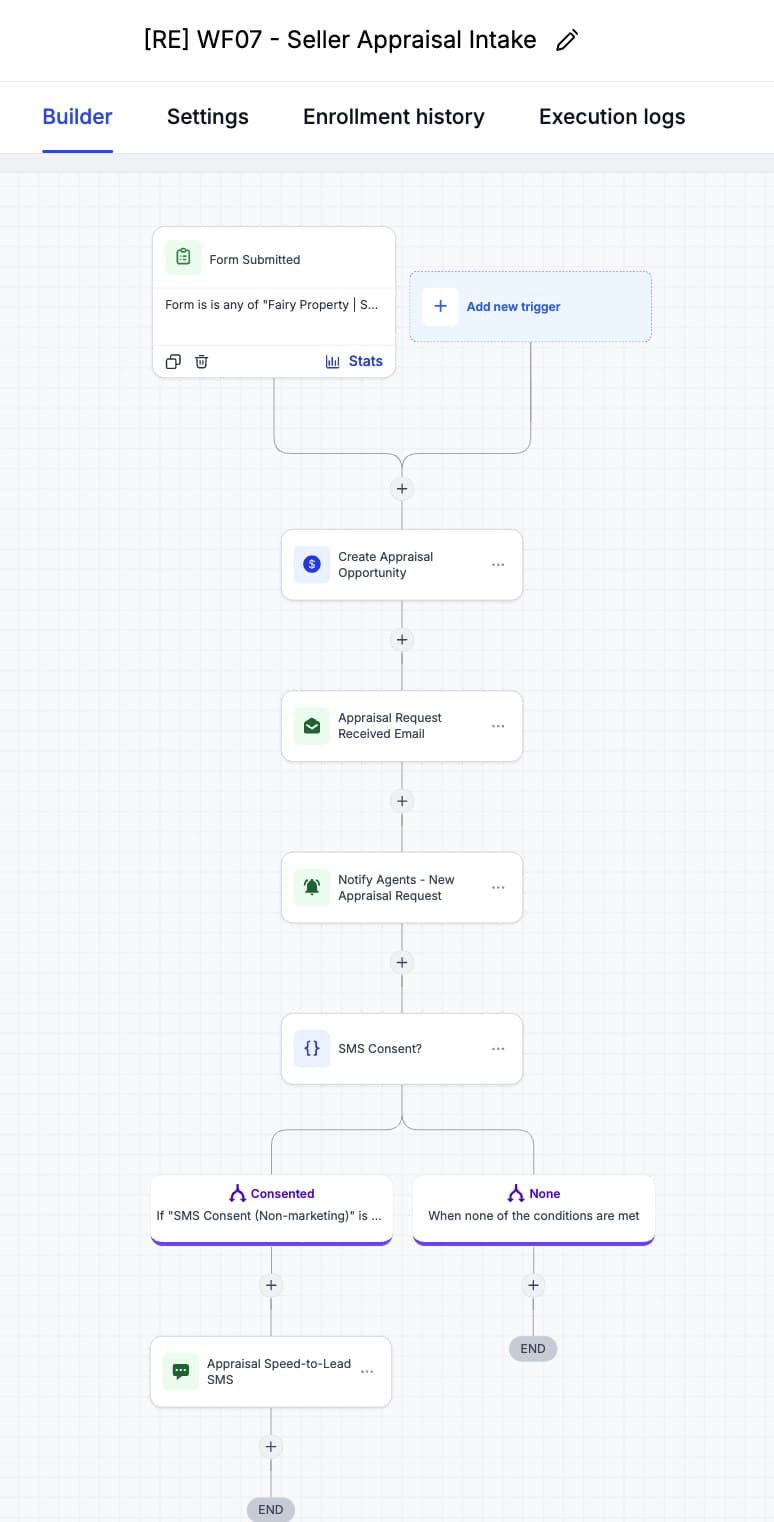View the Execution logs tab
This screenshot has height=1522, width=774.
(612, 116)
